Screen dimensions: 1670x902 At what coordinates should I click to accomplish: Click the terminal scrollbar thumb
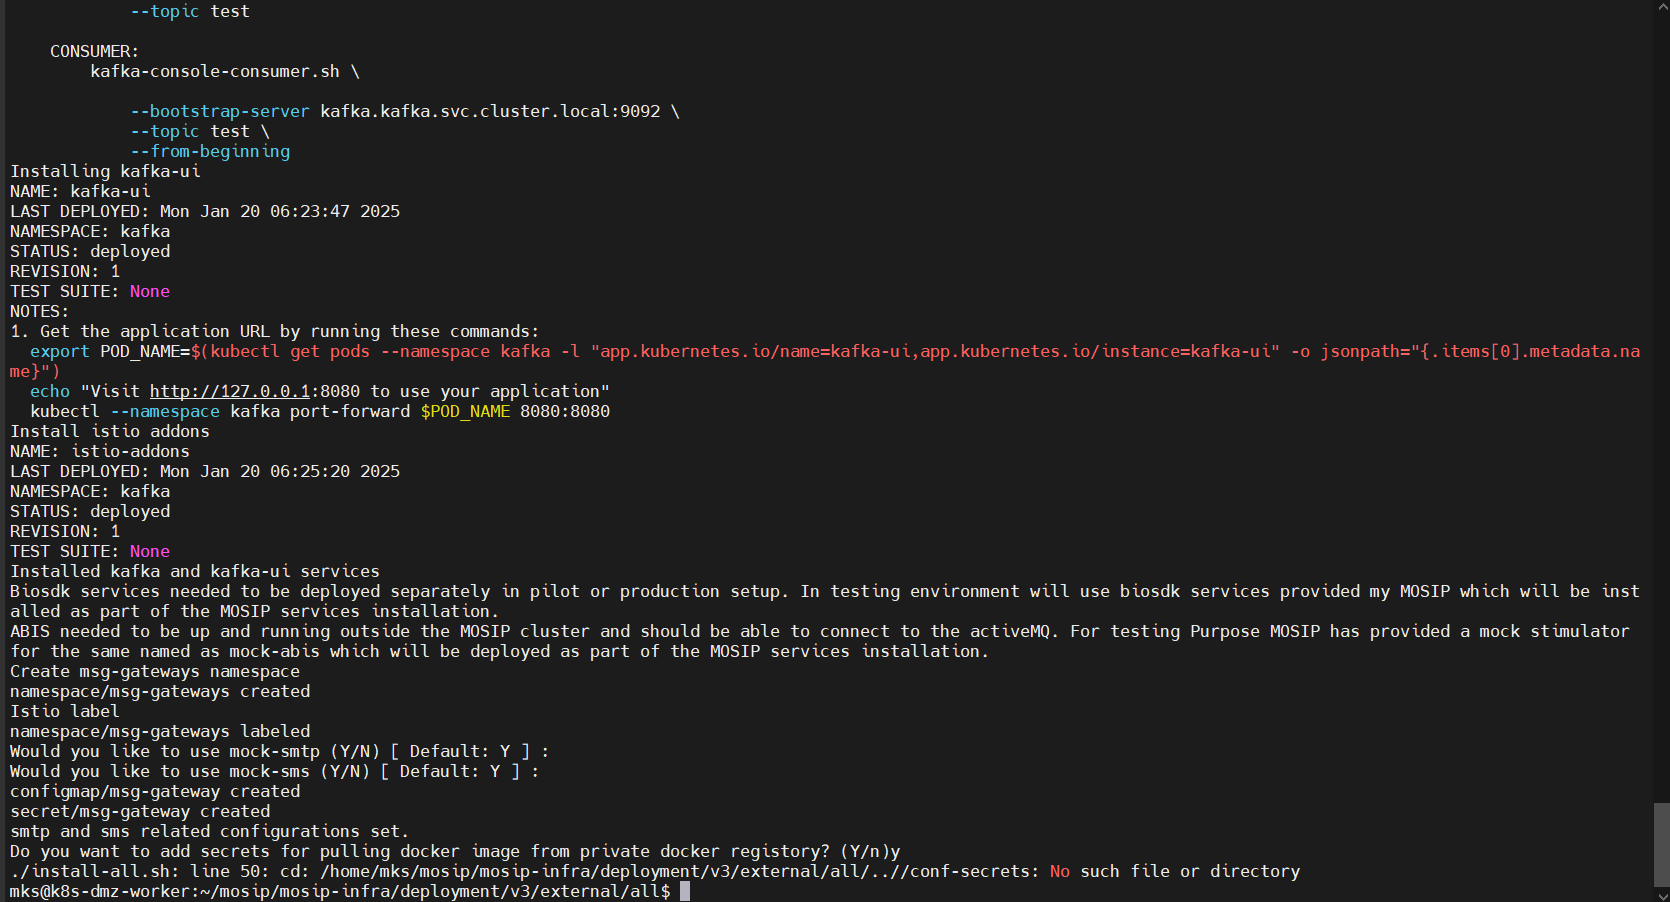[1661, 844]
